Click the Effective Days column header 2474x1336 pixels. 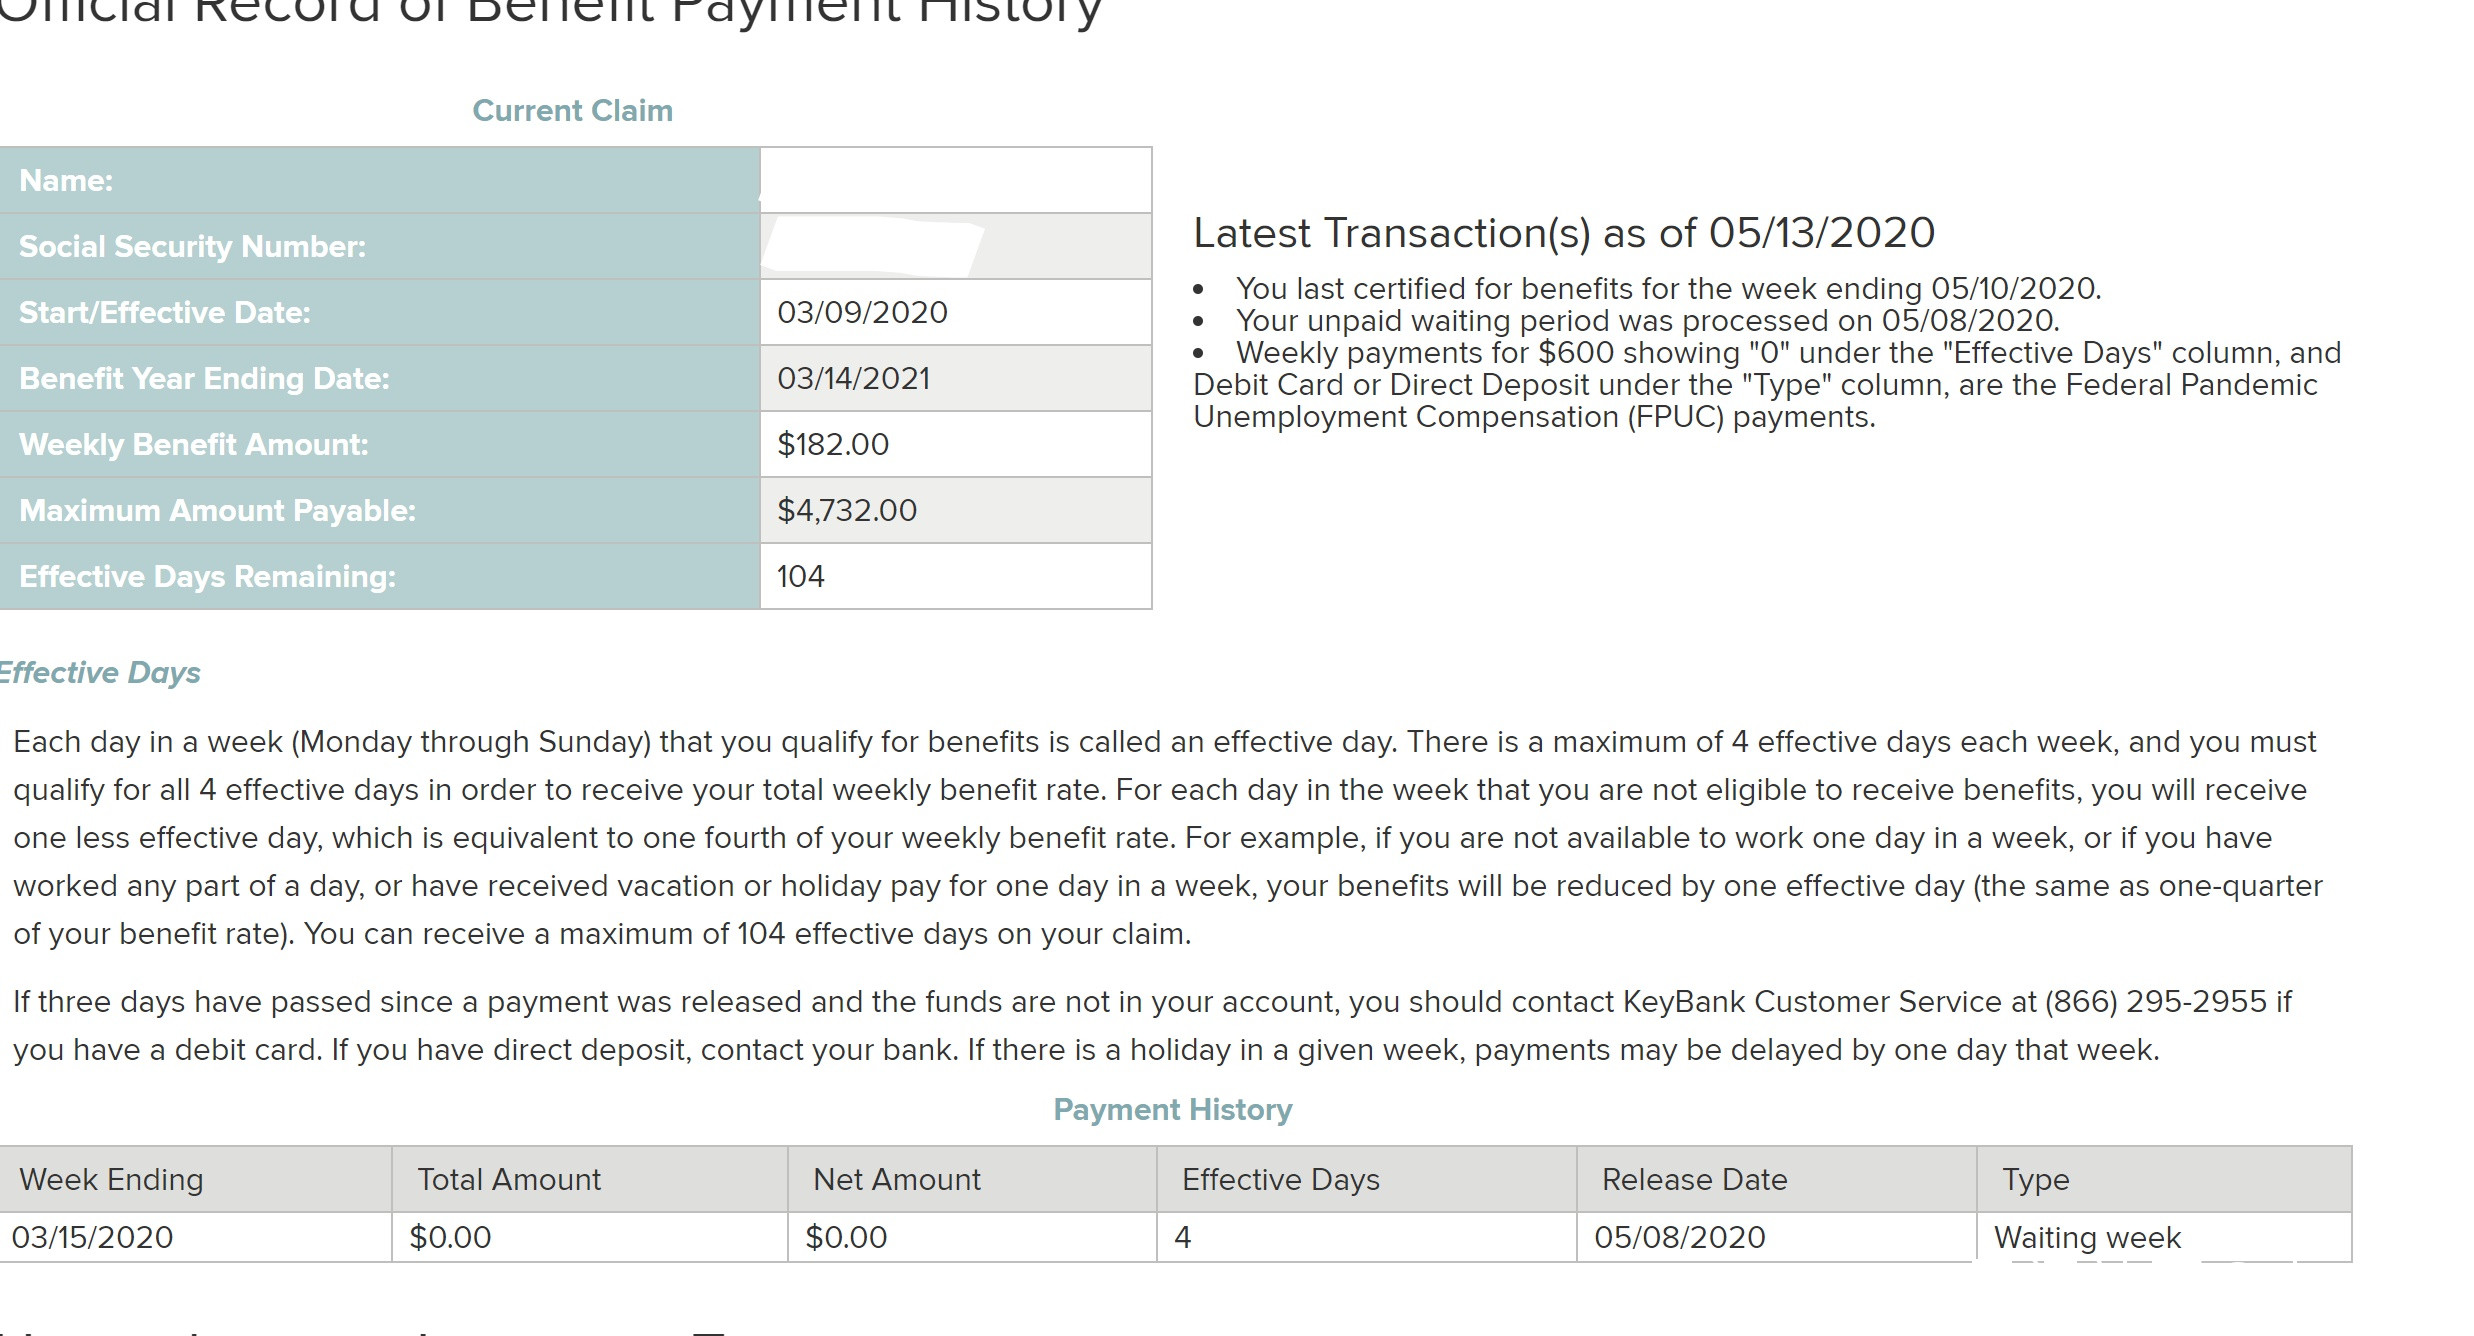click(x=1280, y=1179)
